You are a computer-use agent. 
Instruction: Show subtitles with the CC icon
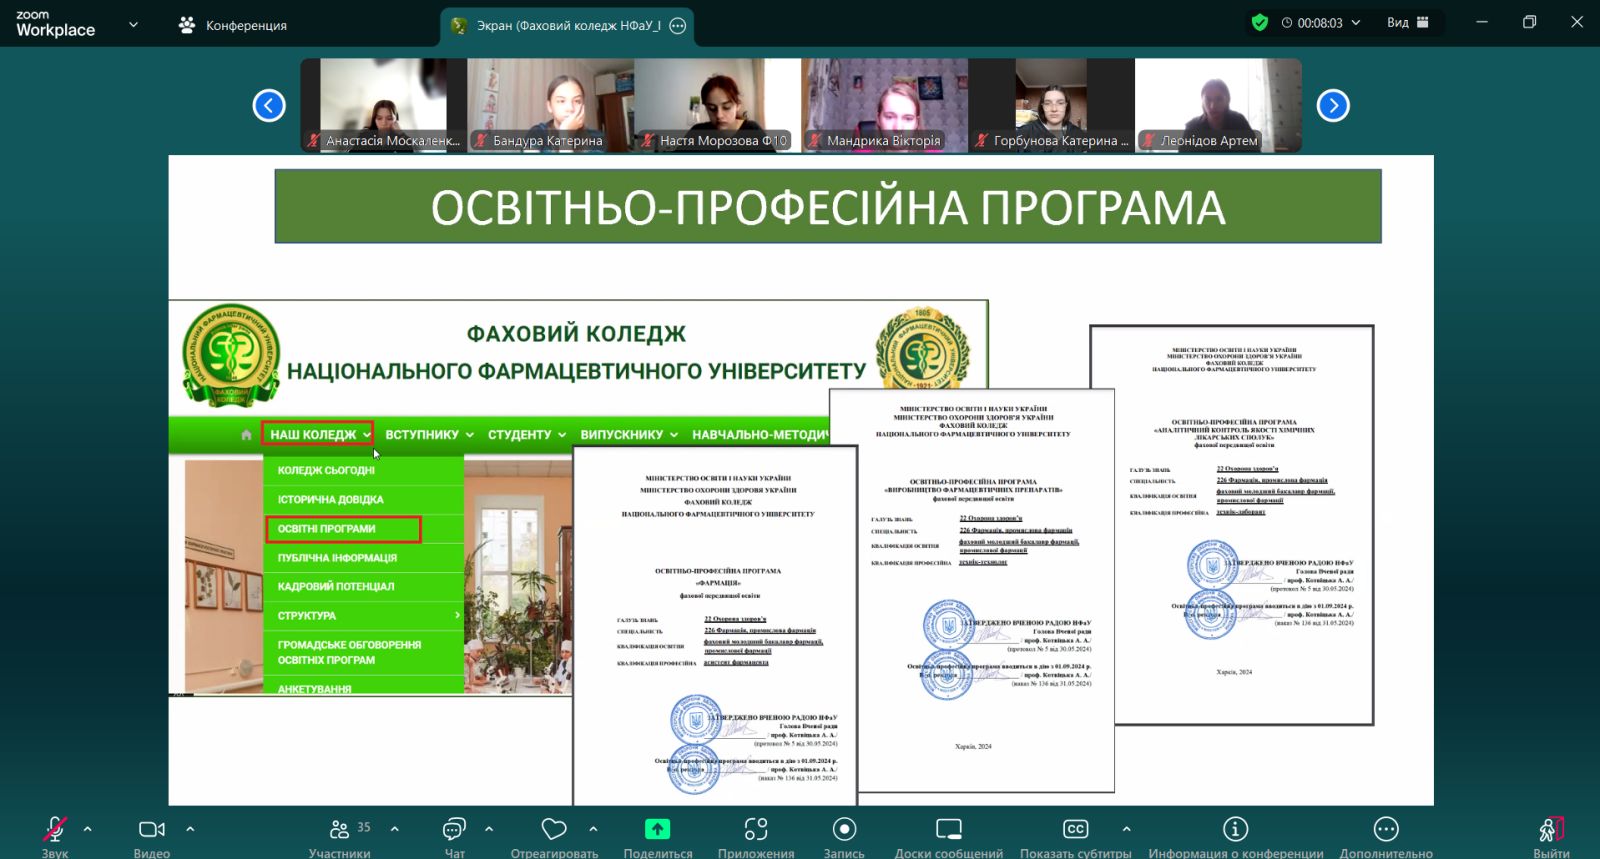point(1075,829)
